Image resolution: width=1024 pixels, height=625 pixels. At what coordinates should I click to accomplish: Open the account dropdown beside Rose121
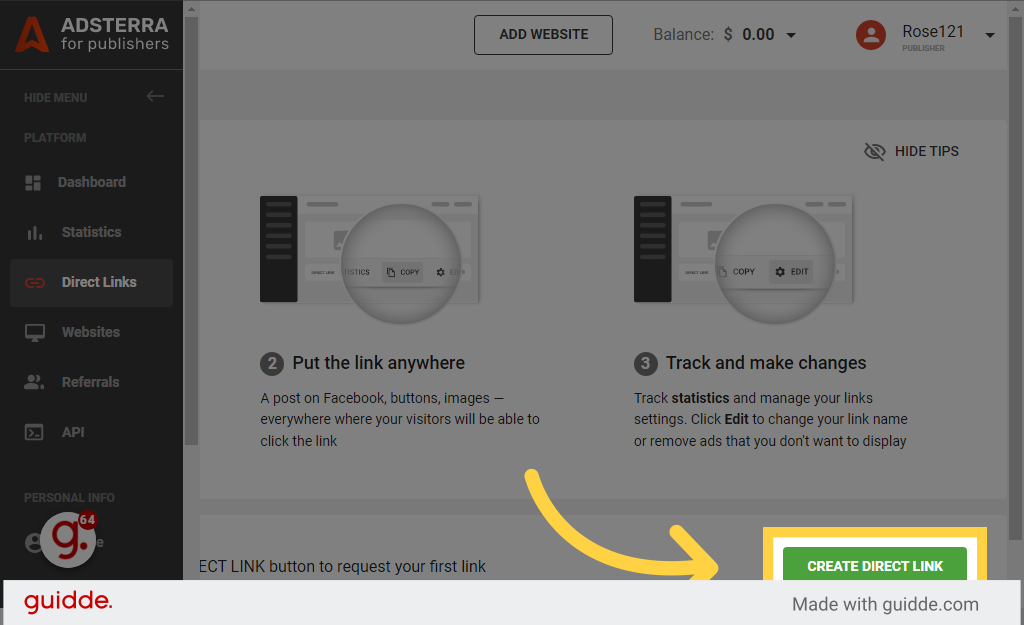click(989, 34)
